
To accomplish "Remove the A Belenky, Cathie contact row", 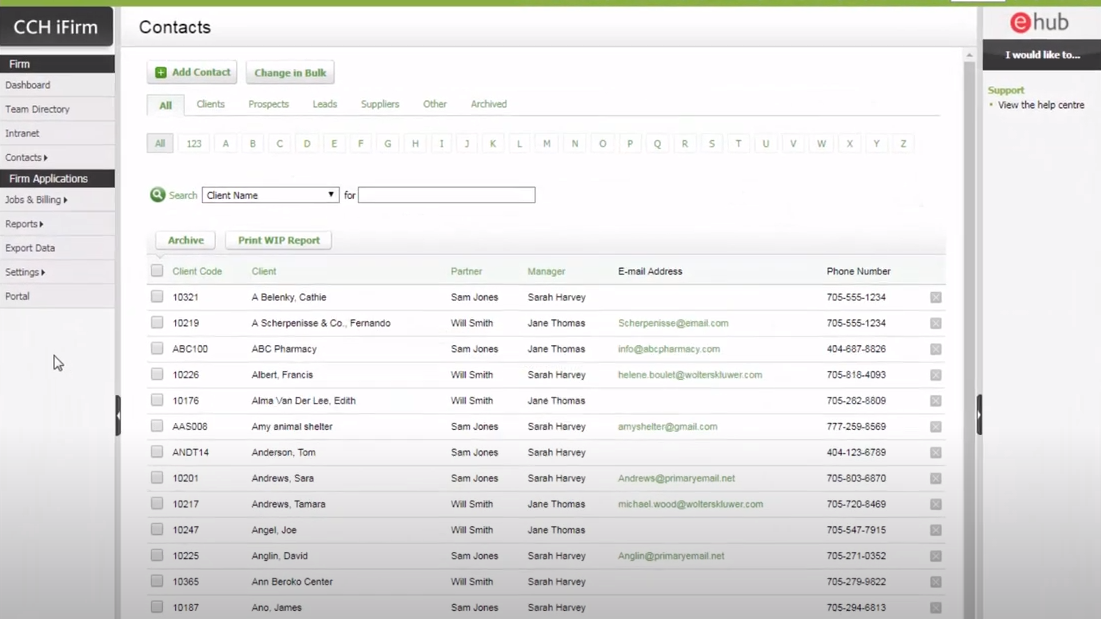I will point(934,296).
